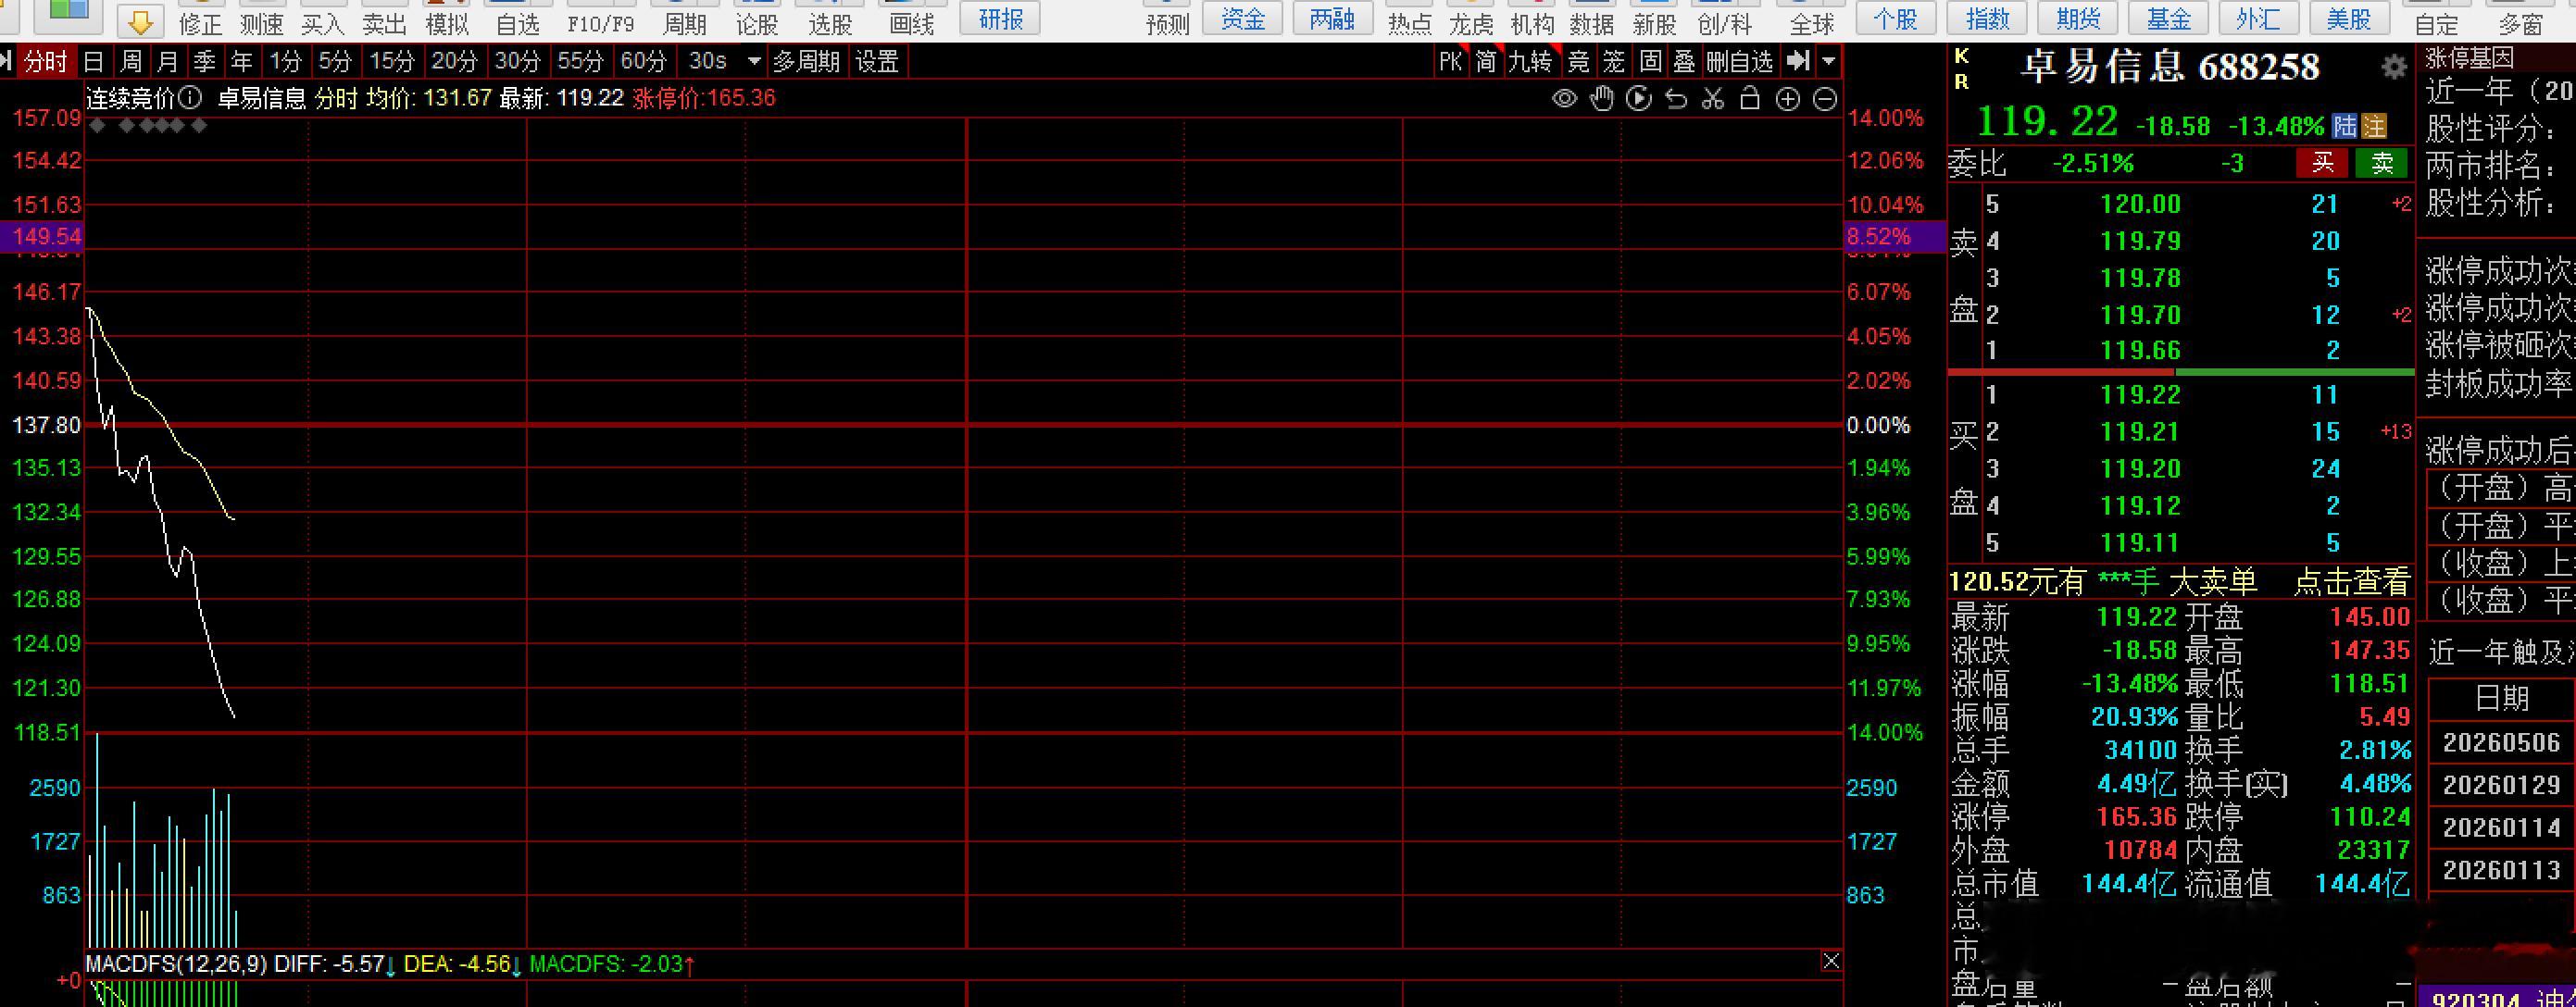Toggle the eye visibility icon above chart

pos(1564,99)
